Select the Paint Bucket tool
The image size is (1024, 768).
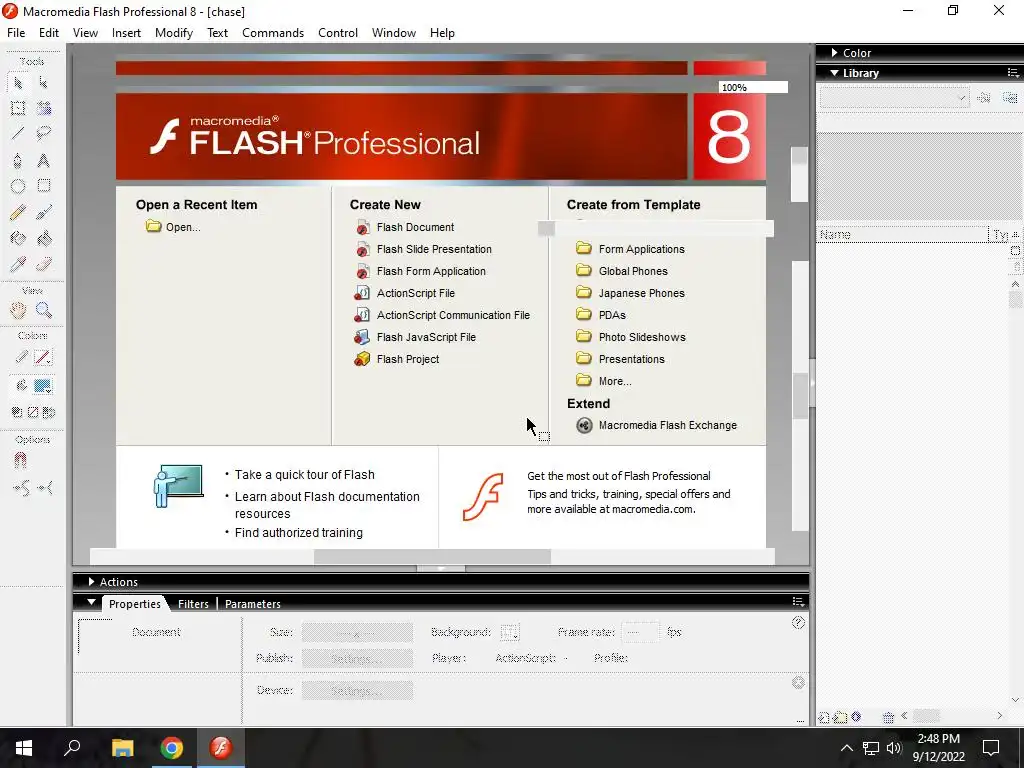(44, 238)
